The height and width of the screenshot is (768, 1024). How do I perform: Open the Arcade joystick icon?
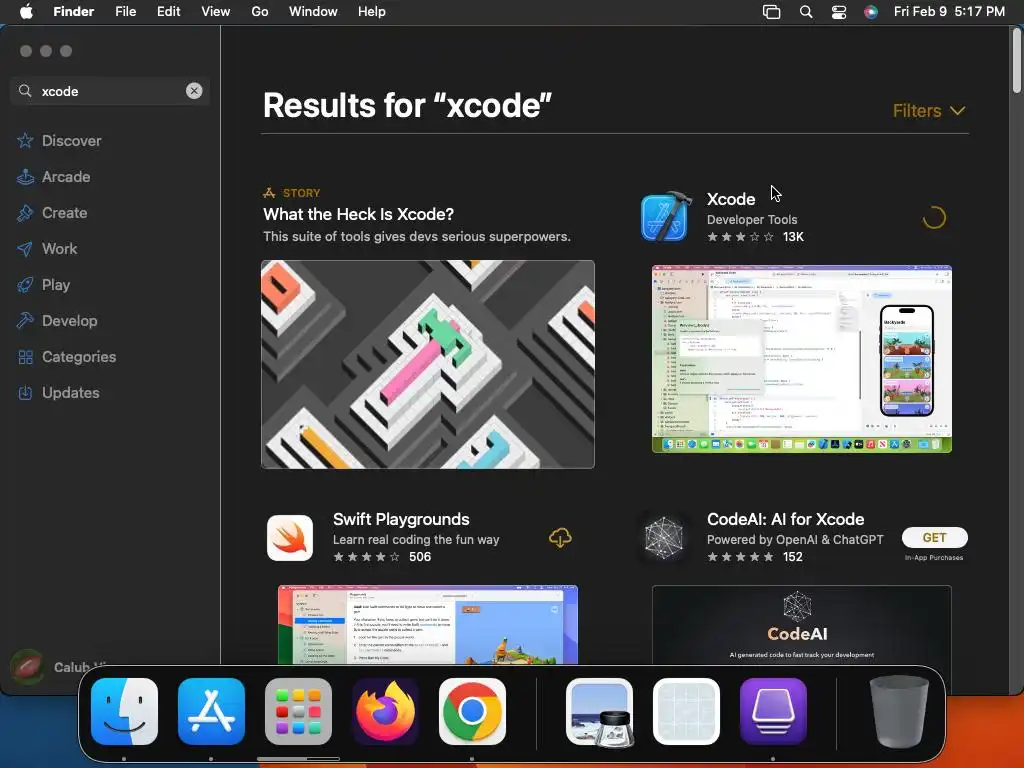click(25, 176)
